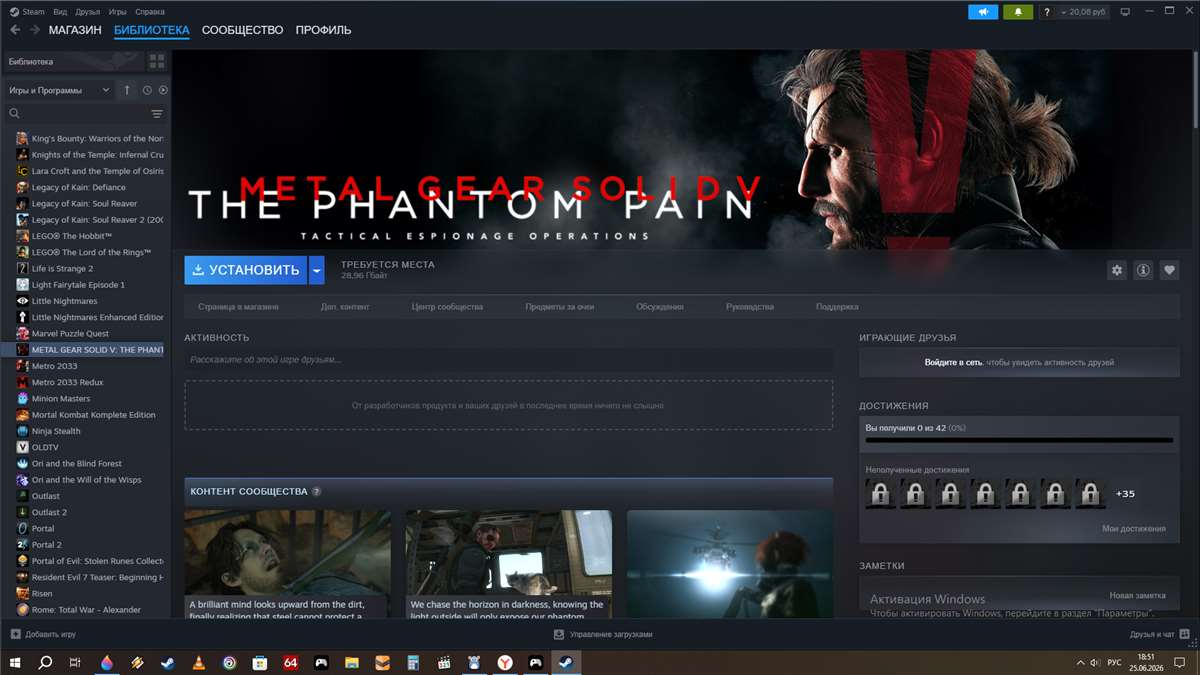Open the БИБЛИОТЕКА tab
This screenshot has width=1200, height=675.
pos(151,30)
